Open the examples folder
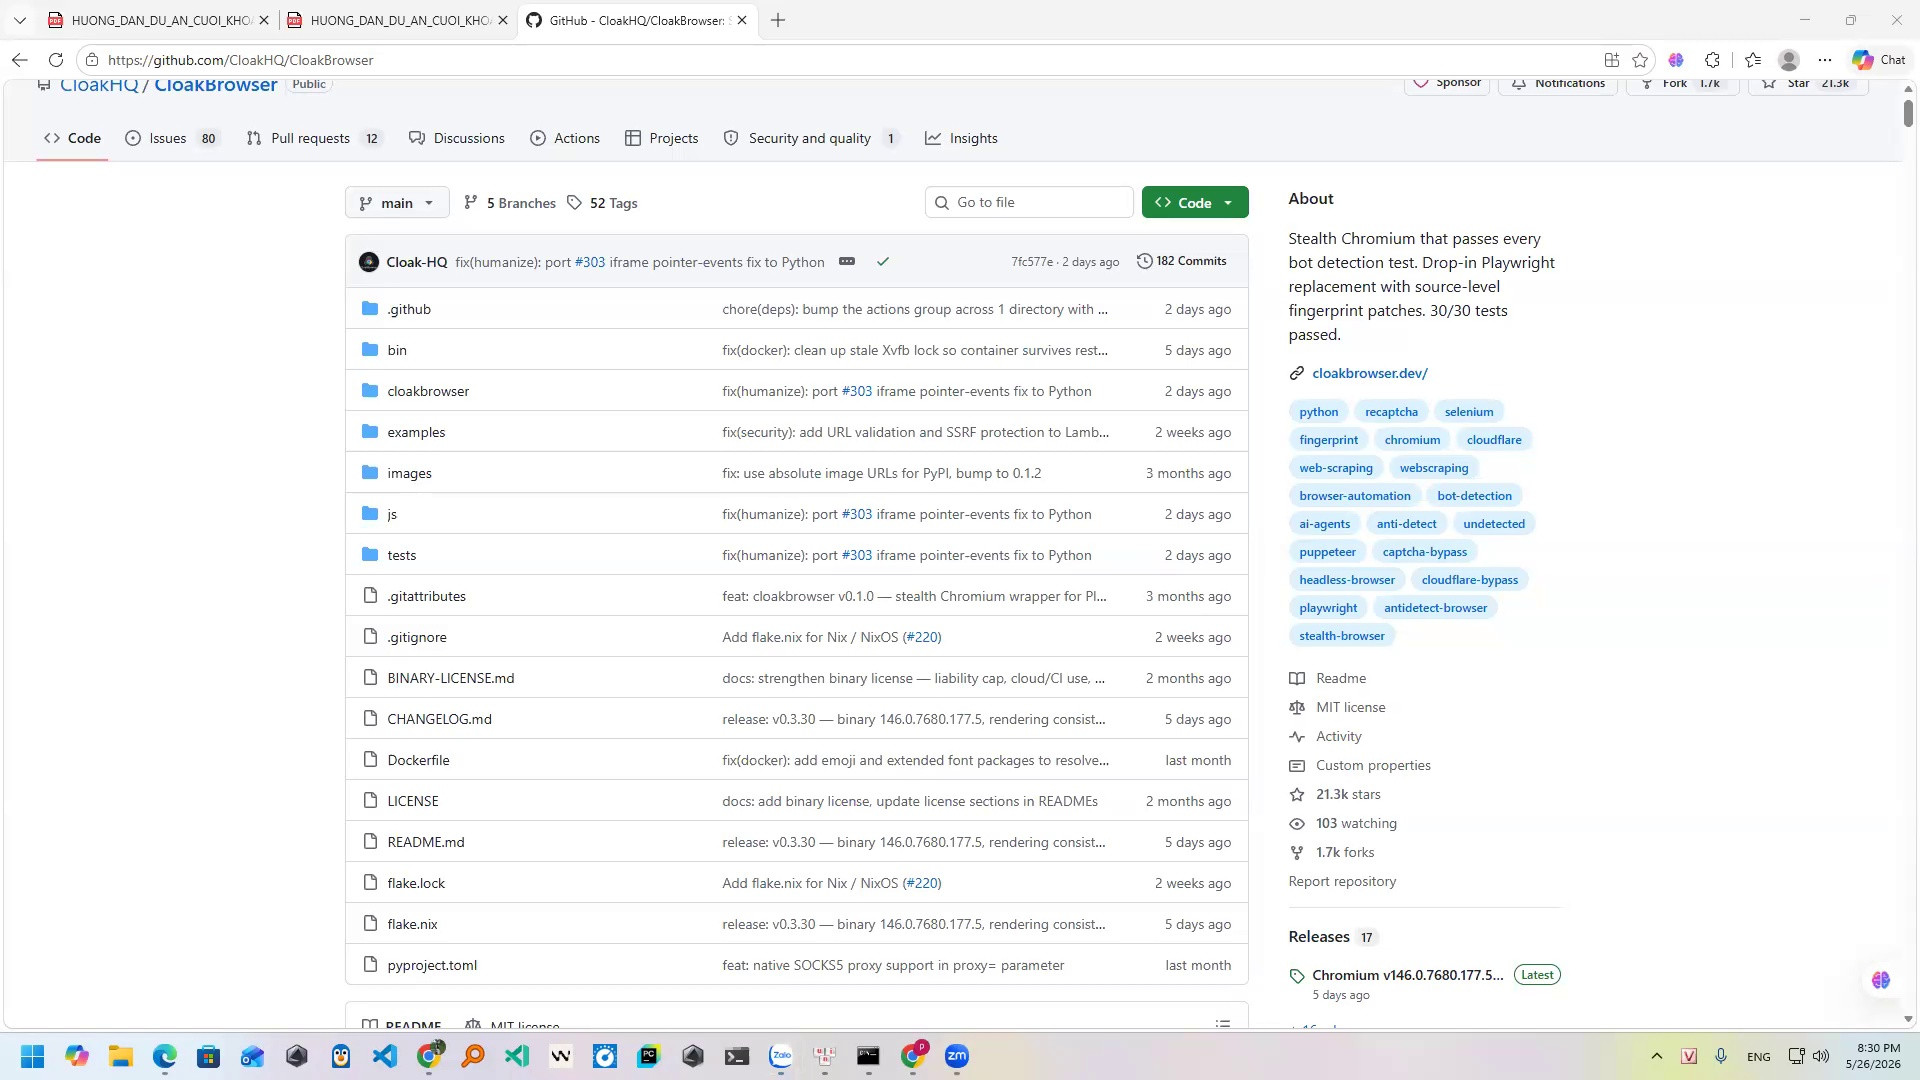The image size is (1920, 1080). [x=416, y=432]
